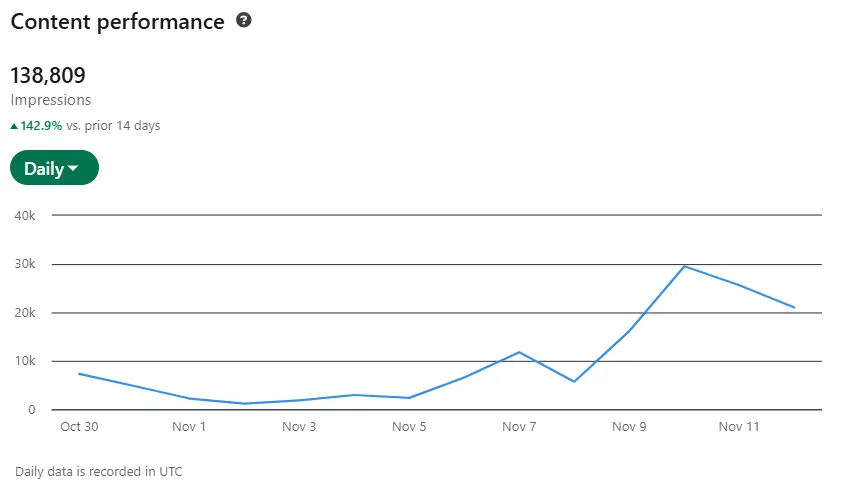Click the Content performance heading

117,21
